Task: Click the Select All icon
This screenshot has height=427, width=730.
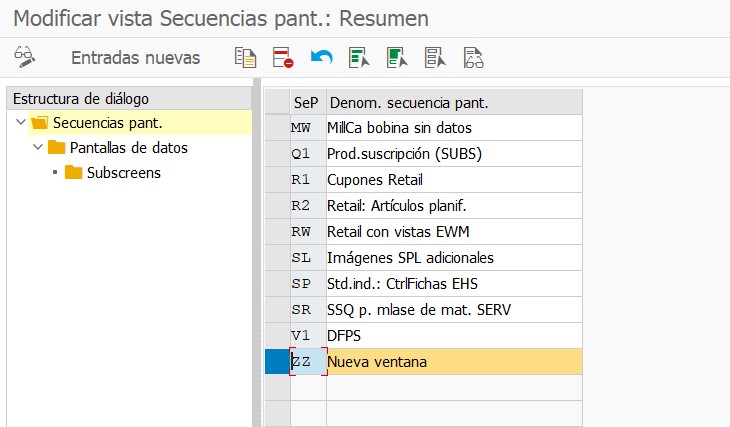Action: 359,58
